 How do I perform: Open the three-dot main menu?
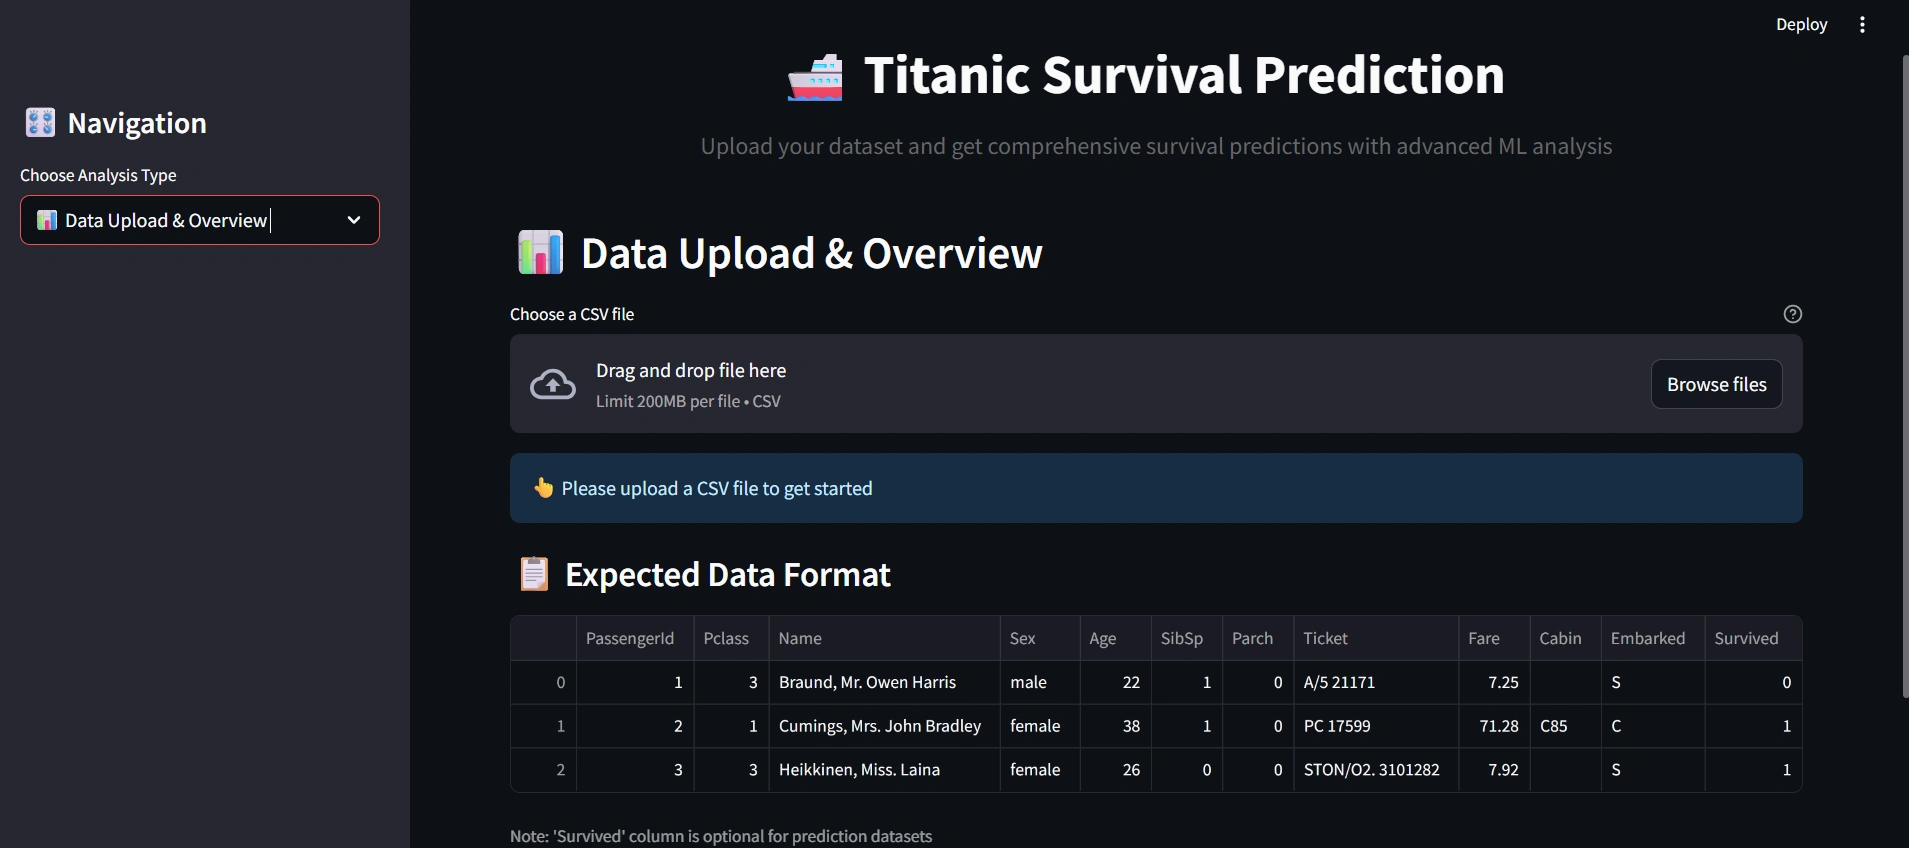pos(1862,25)
